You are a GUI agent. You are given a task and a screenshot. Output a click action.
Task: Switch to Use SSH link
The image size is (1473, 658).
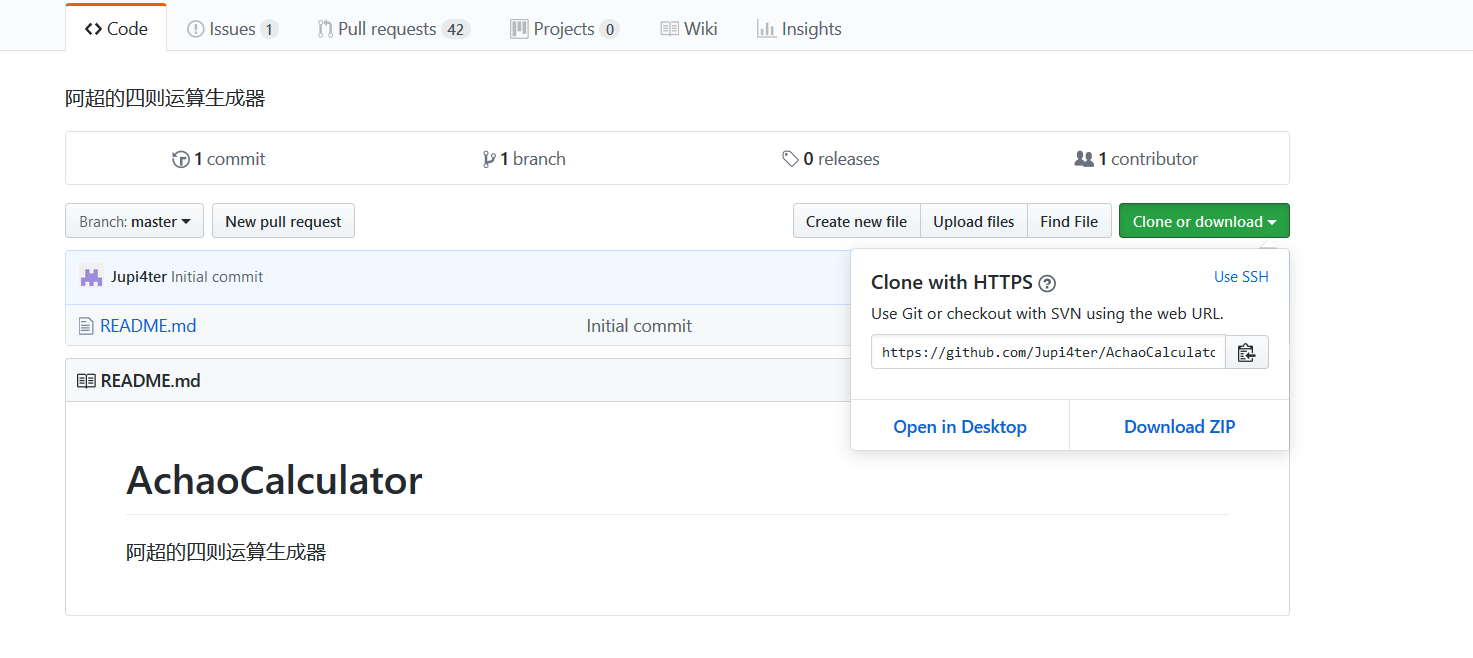coord(1241,277)
